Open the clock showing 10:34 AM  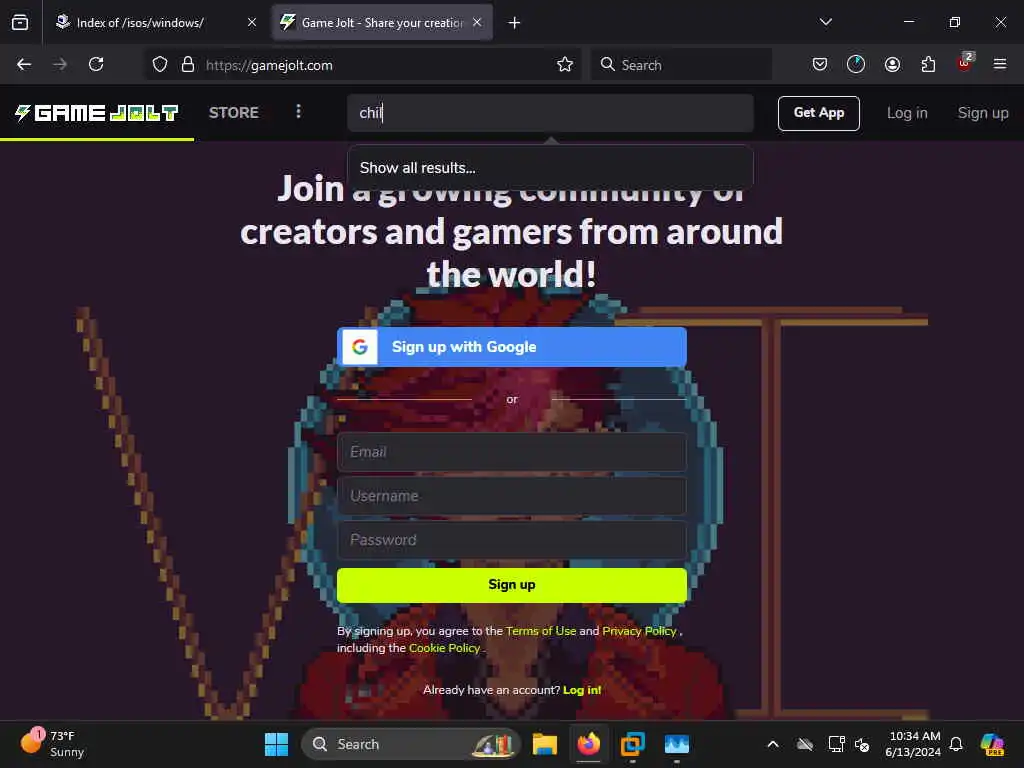[x=914, y=744]
